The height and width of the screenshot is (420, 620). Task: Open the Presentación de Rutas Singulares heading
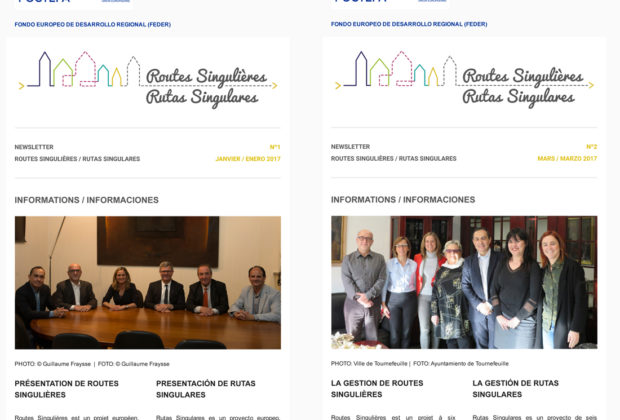pos(206,389)
